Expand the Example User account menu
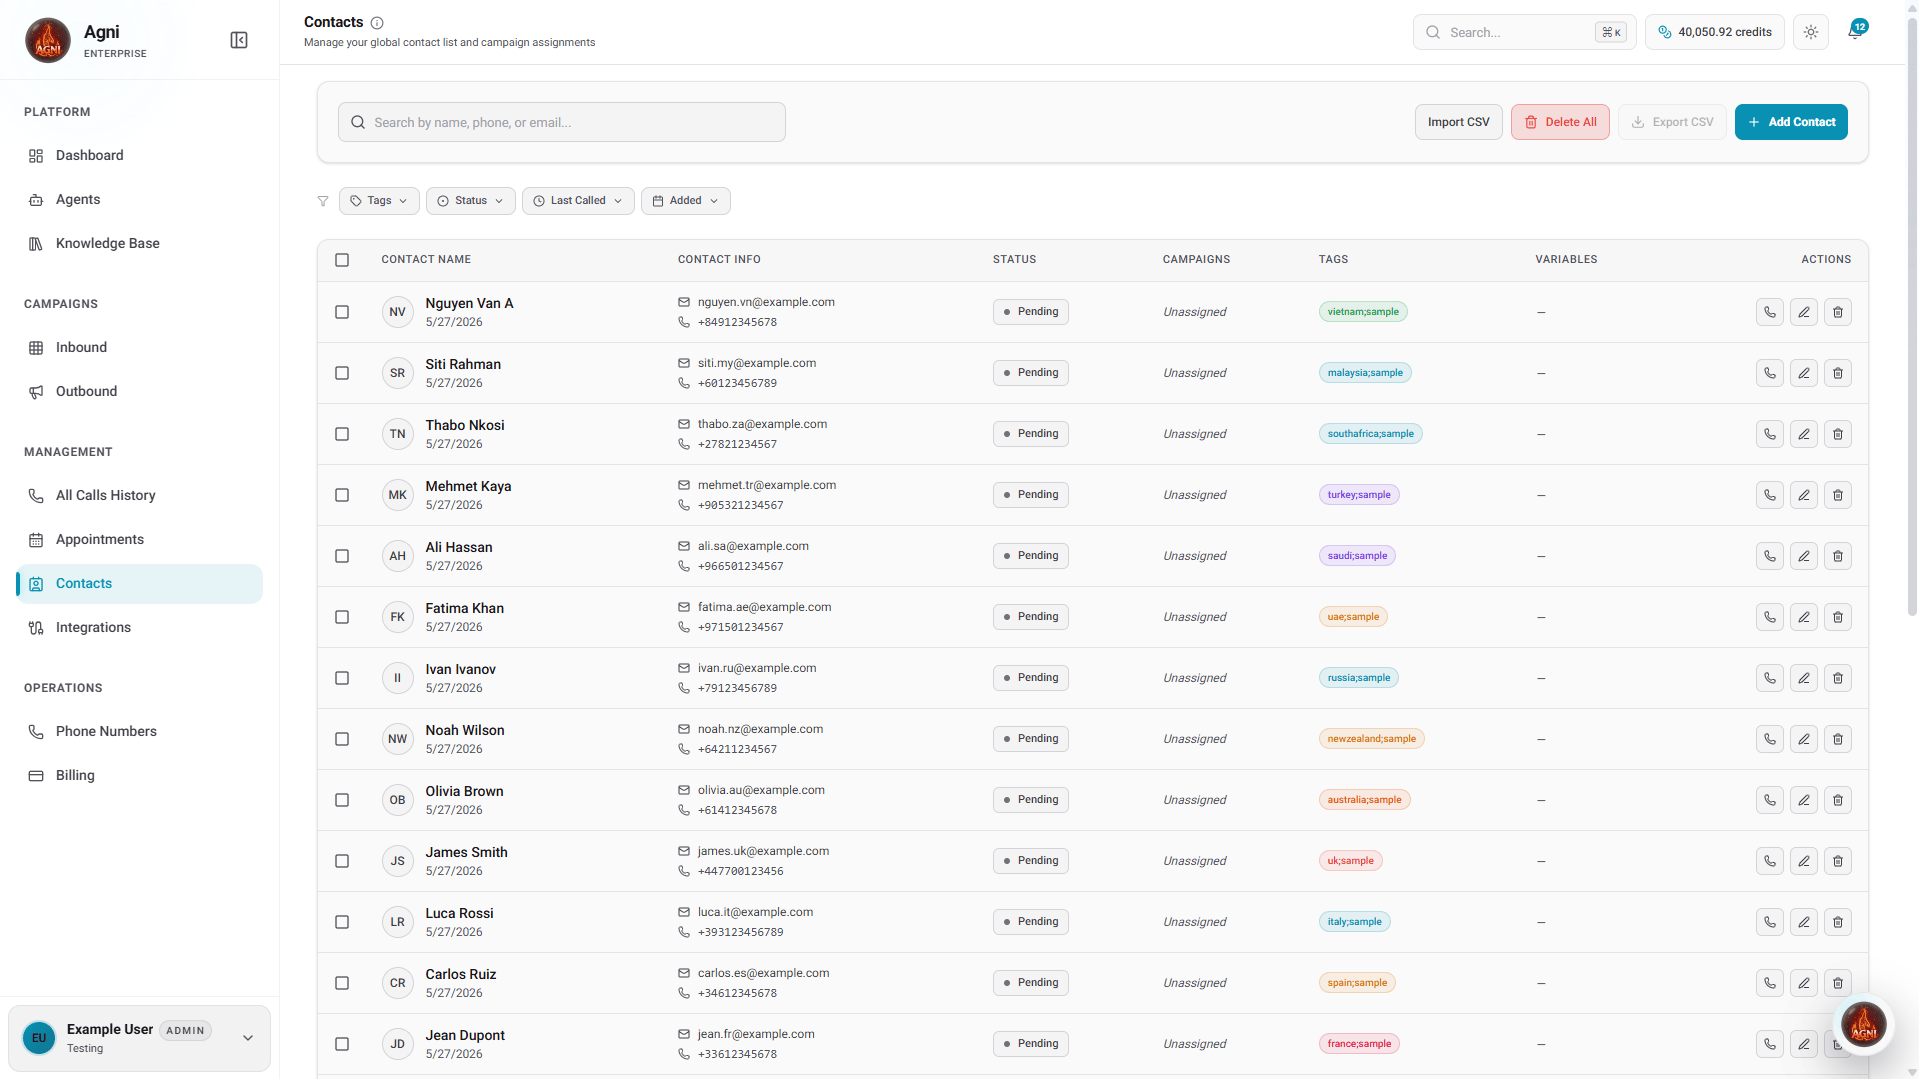The width and height of the screenshot is (1919, 1079). pyautogui.click(x=139, y=1038)
